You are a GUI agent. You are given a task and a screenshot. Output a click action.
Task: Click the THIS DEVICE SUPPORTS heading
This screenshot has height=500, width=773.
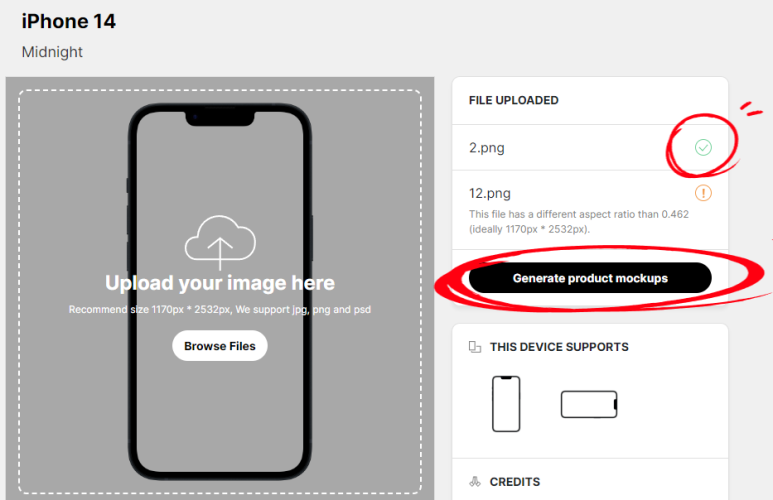(559, 347)
